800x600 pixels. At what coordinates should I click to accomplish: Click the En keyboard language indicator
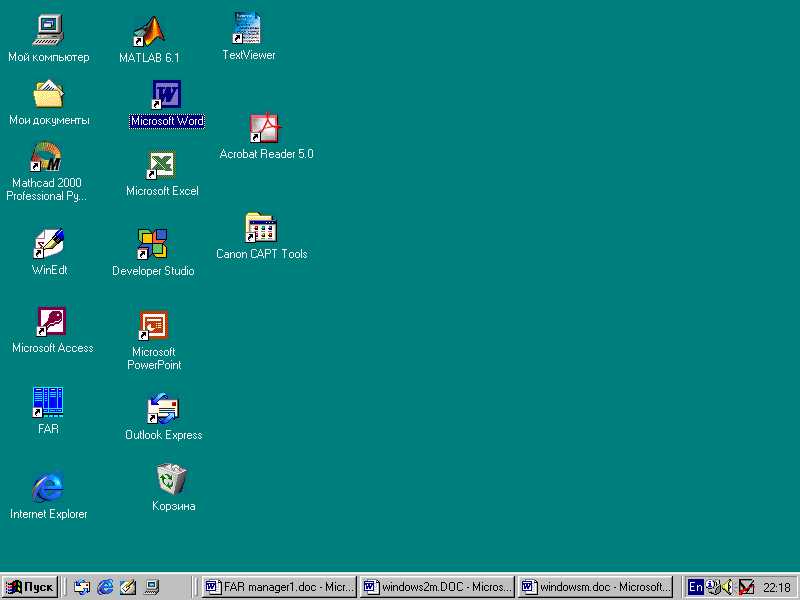(x=695, y=587)
